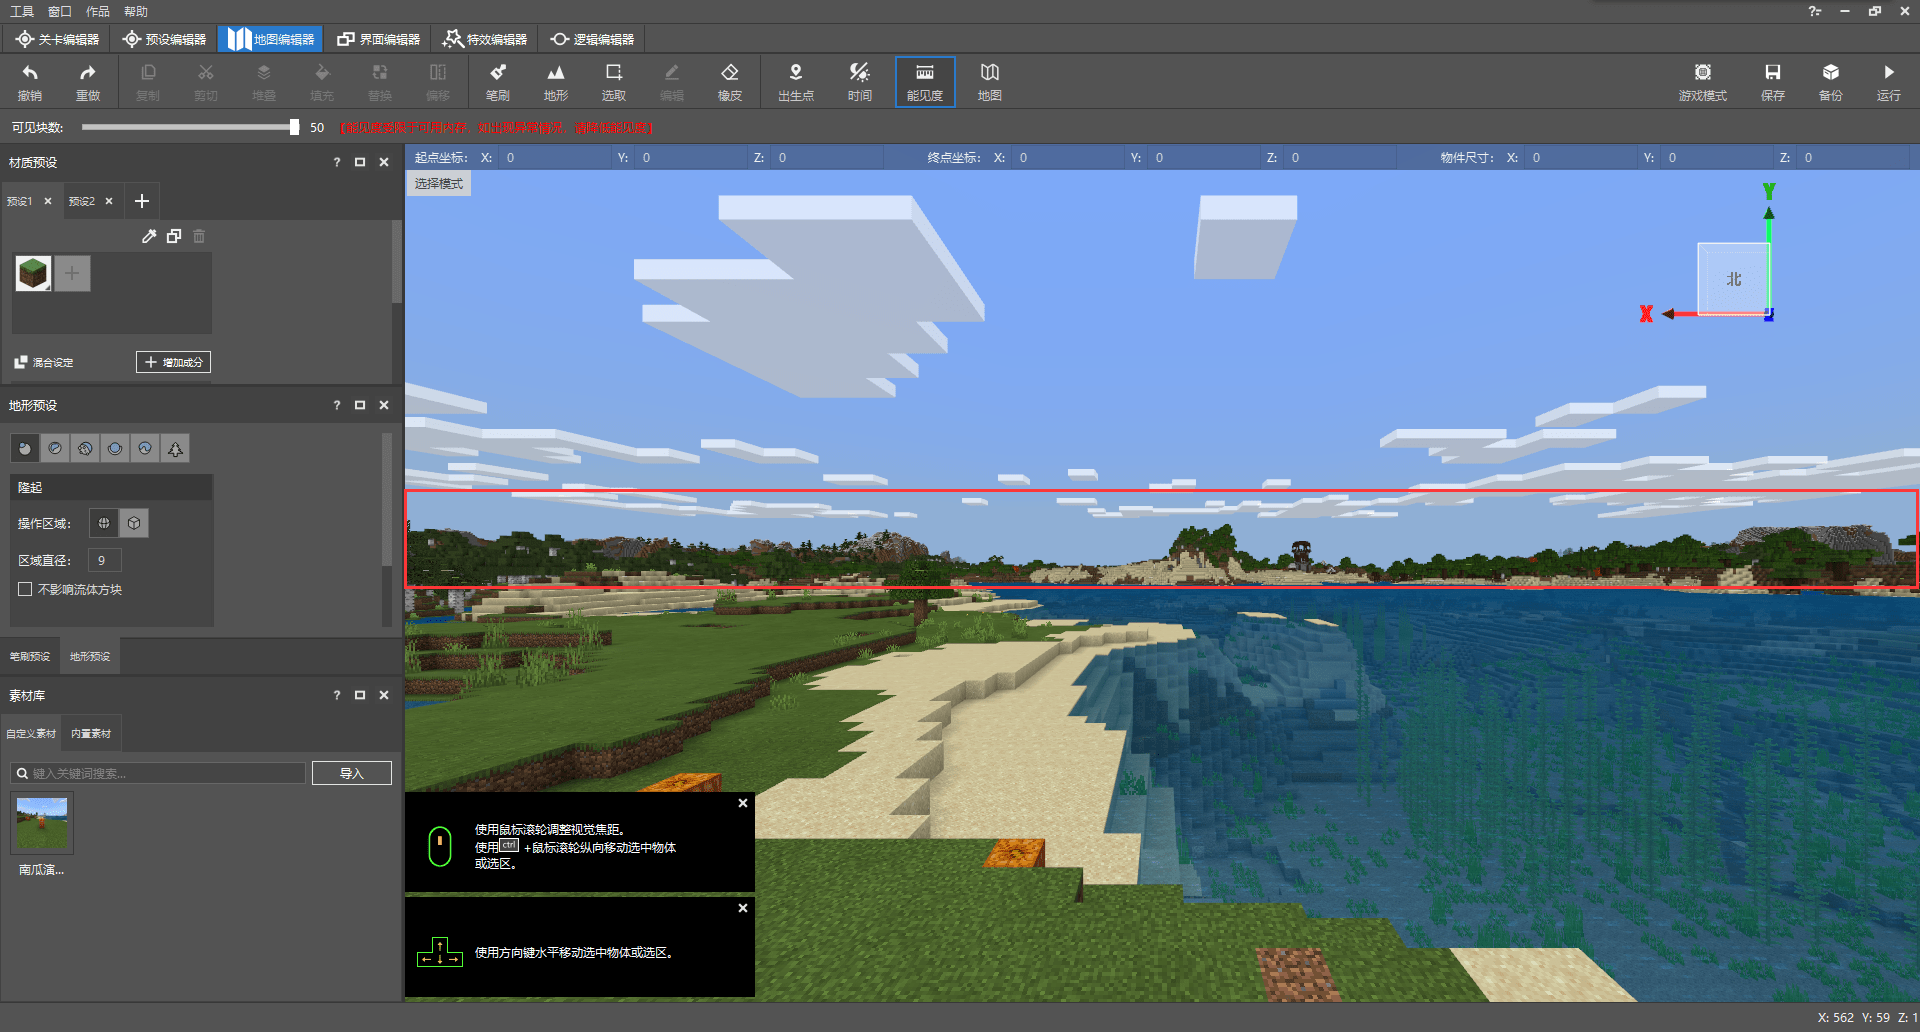
Task: Click the 导入 import button
Action: pyautogui.click(x=352, y=773)
